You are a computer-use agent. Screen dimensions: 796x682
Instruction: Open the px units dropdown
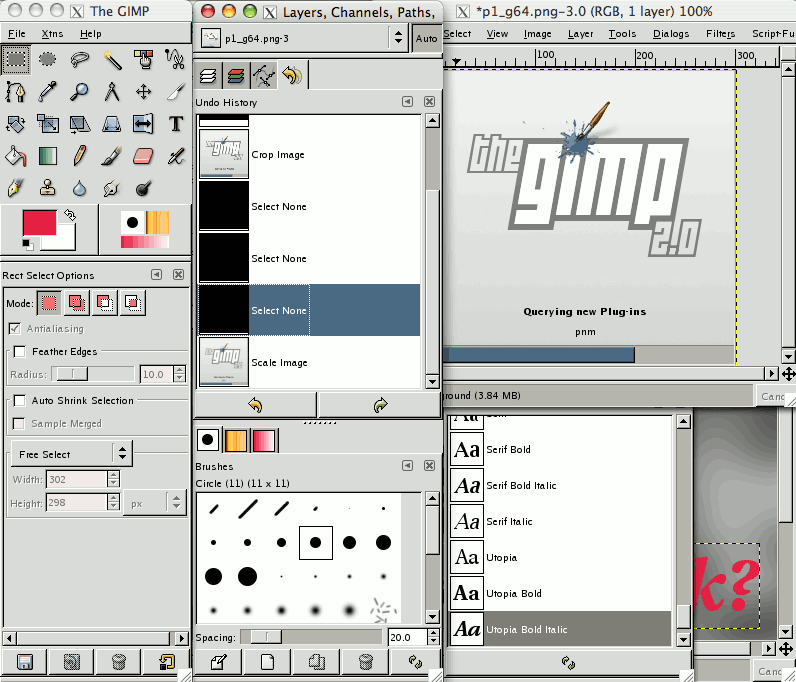[155, 503]
